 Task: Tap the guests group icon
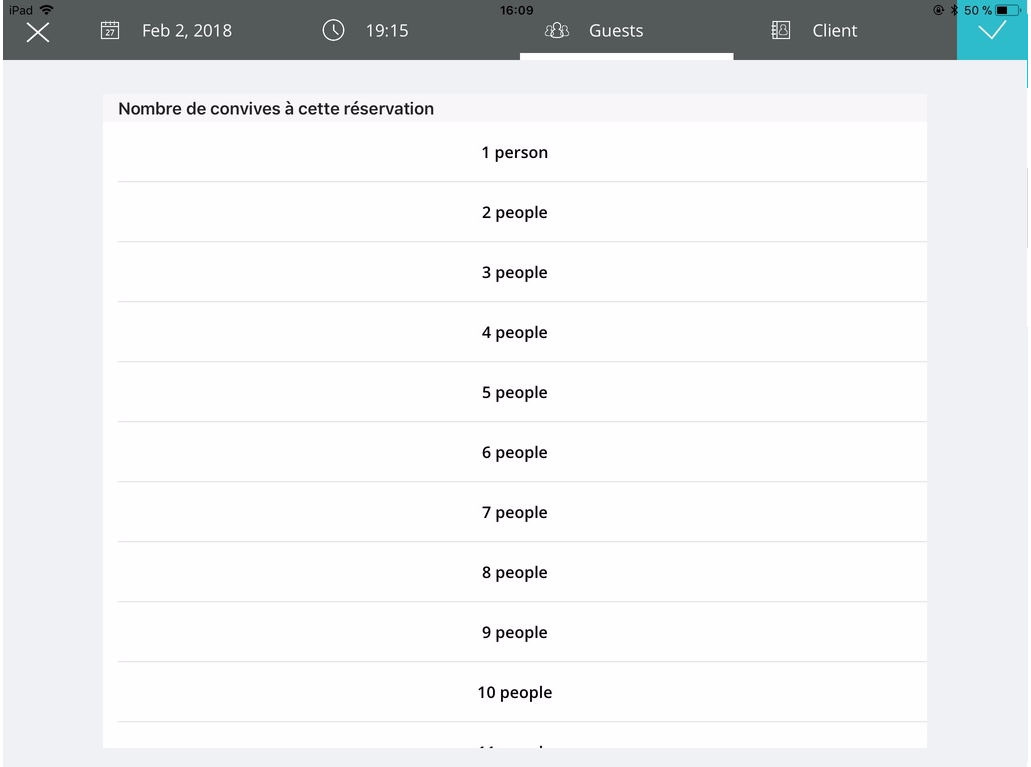click(x=556, y=31)
